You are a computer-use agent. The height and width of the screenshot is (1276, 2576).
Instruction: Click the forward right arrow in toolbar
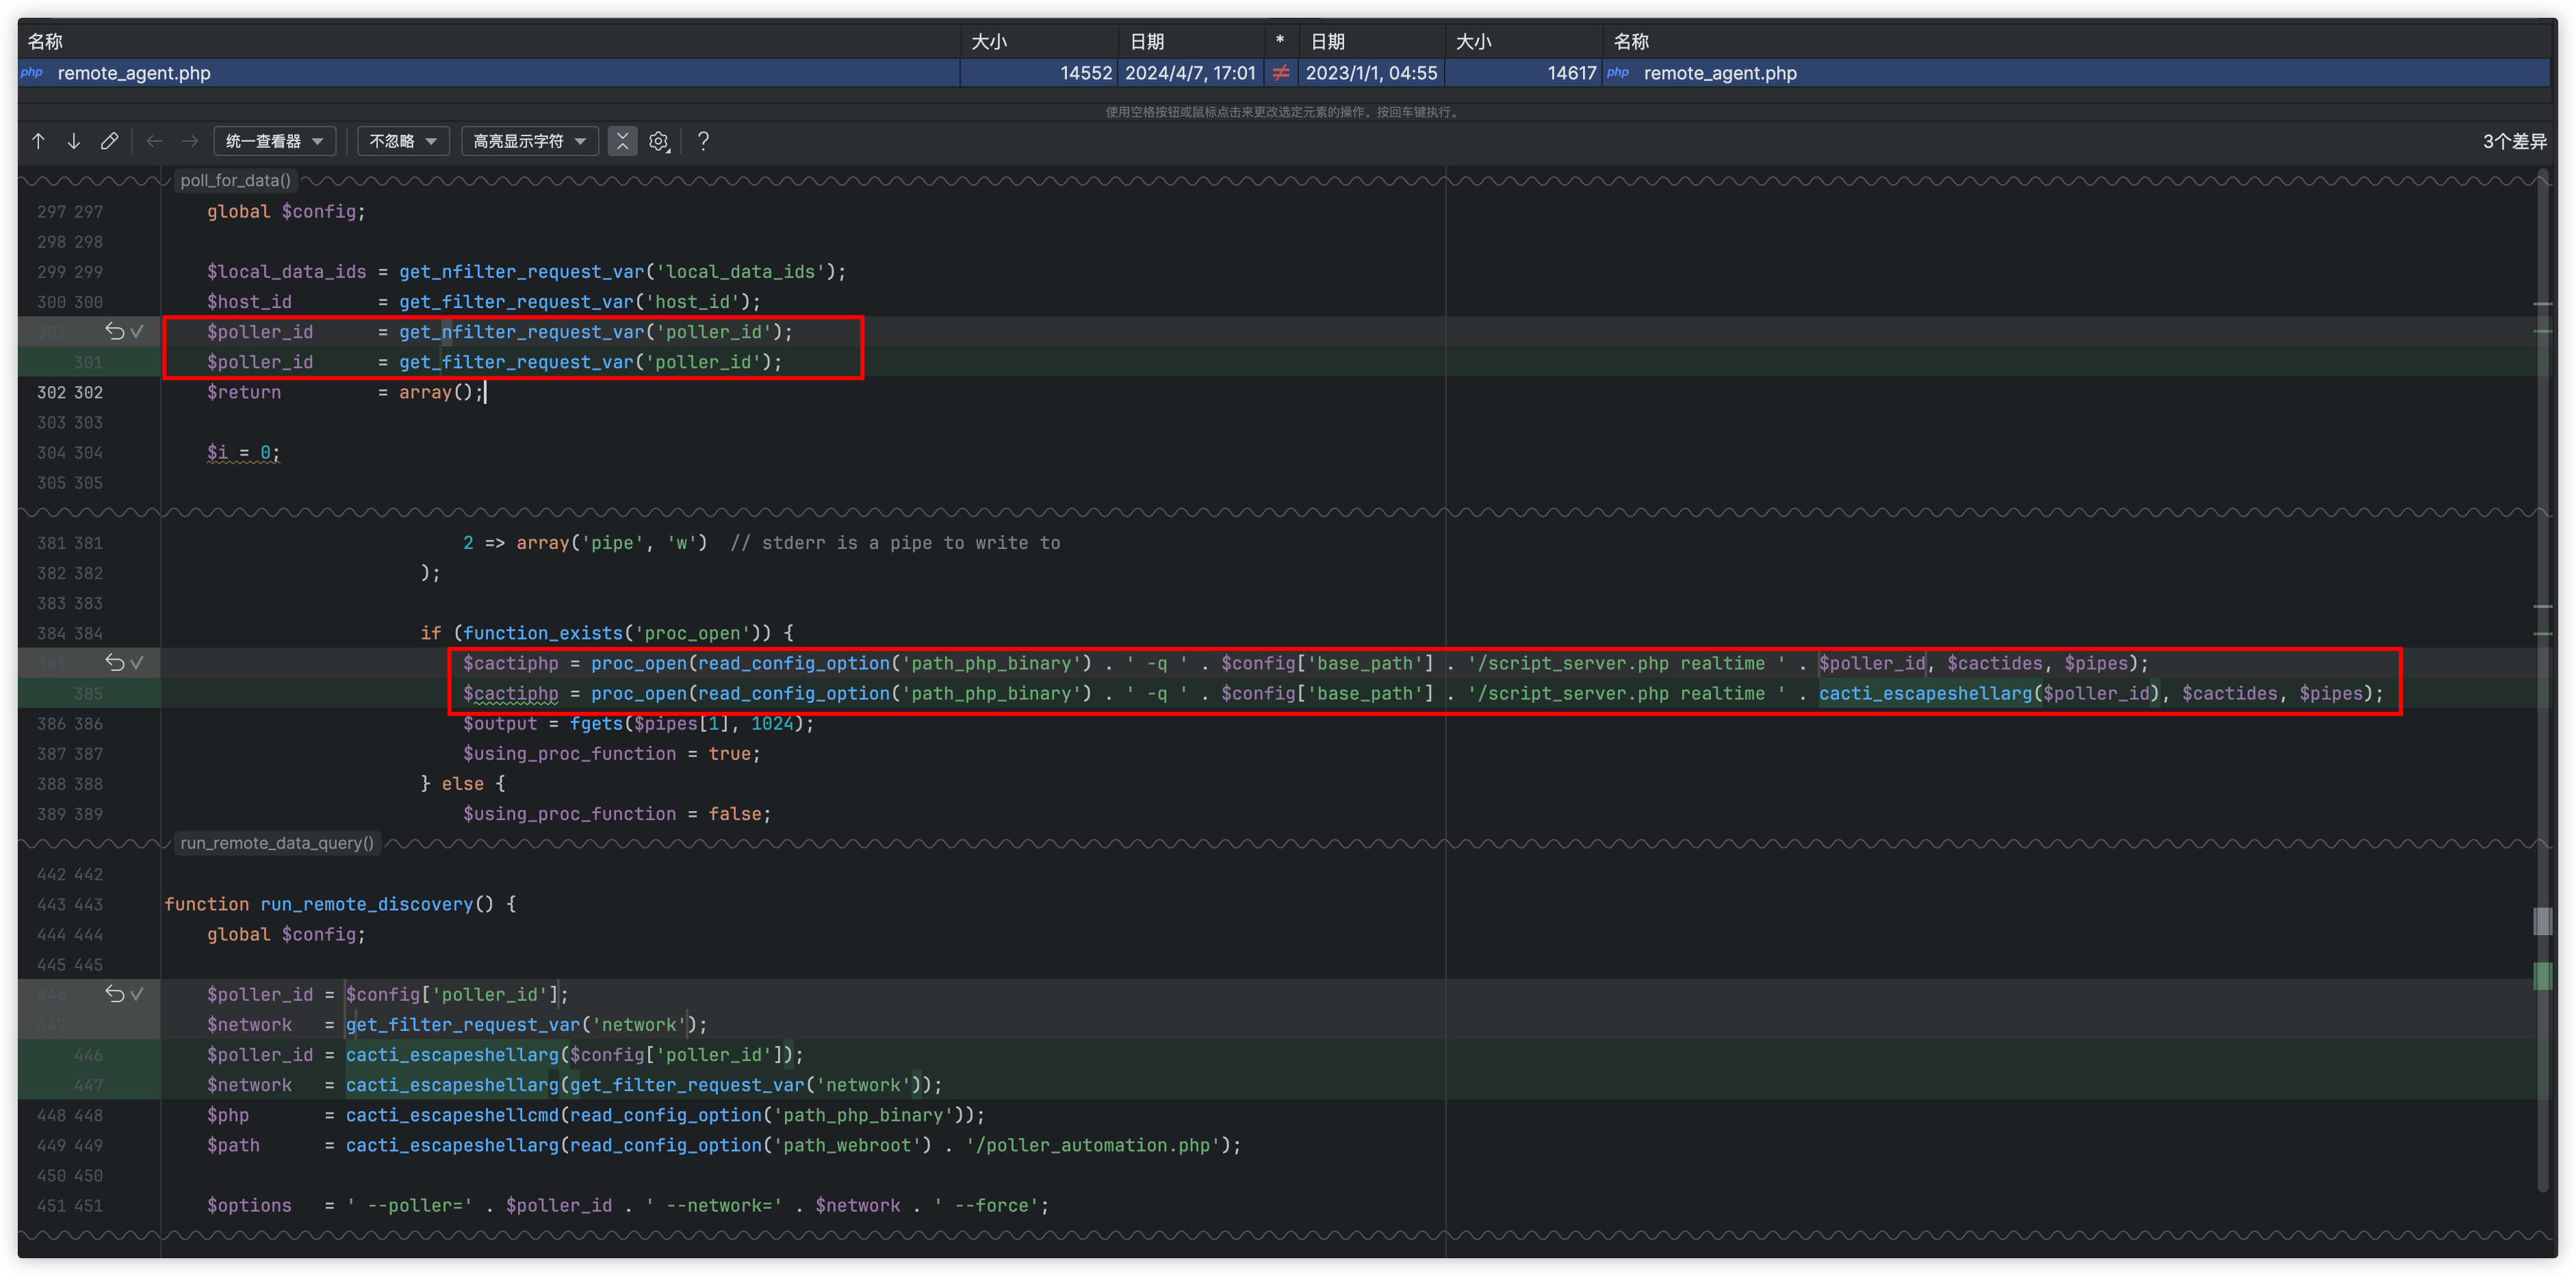tap(190, 141)
